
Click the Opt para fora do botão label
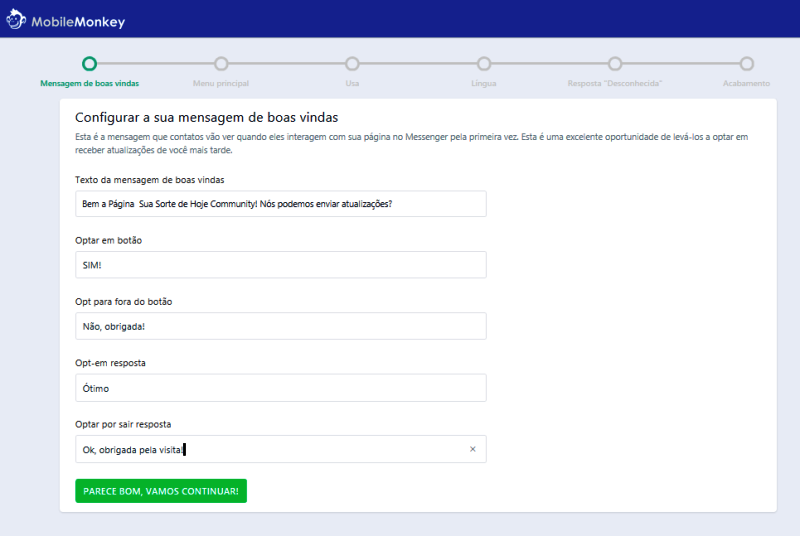click(x=123, y=302)
